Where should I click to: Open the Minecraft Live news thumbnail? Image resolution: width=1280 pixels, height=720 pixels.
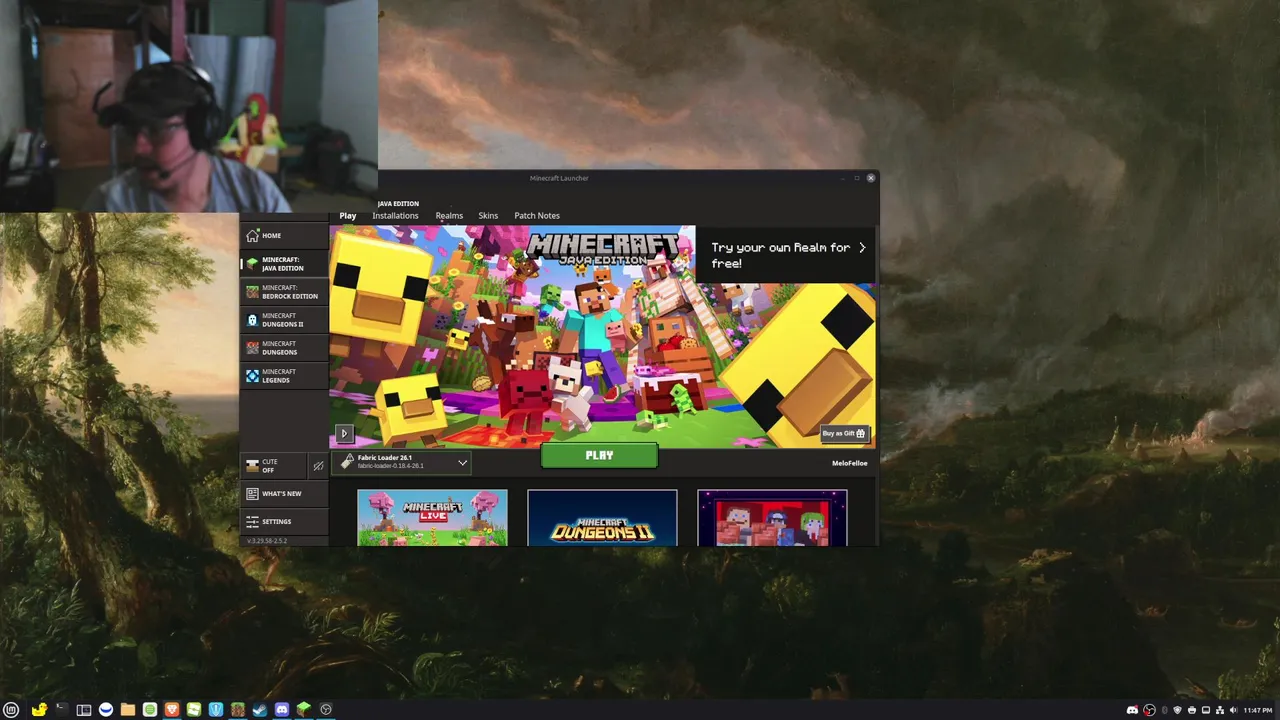coord(432,518)
